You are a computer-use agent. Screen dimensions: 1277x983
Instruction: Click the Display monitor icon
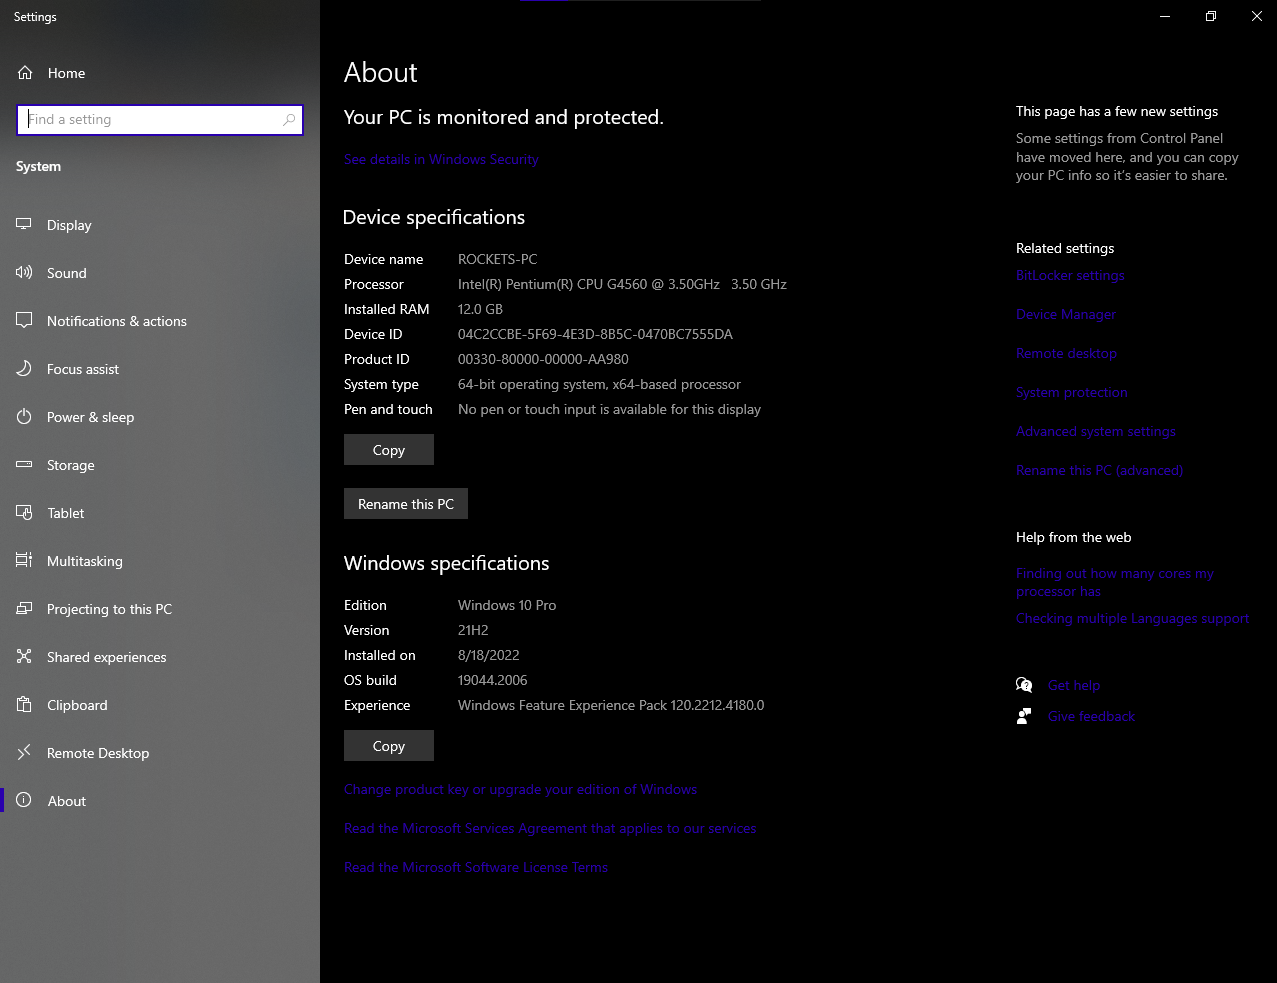click(24, 225)
